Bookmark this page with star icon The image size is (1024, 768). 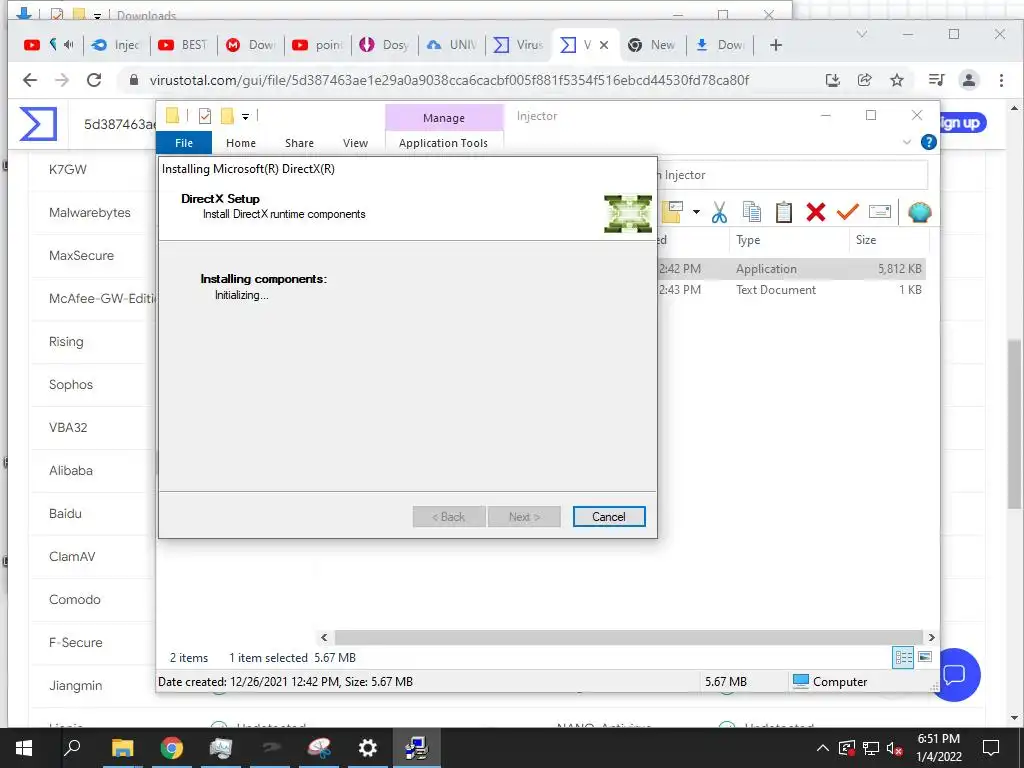pos(897,80)
